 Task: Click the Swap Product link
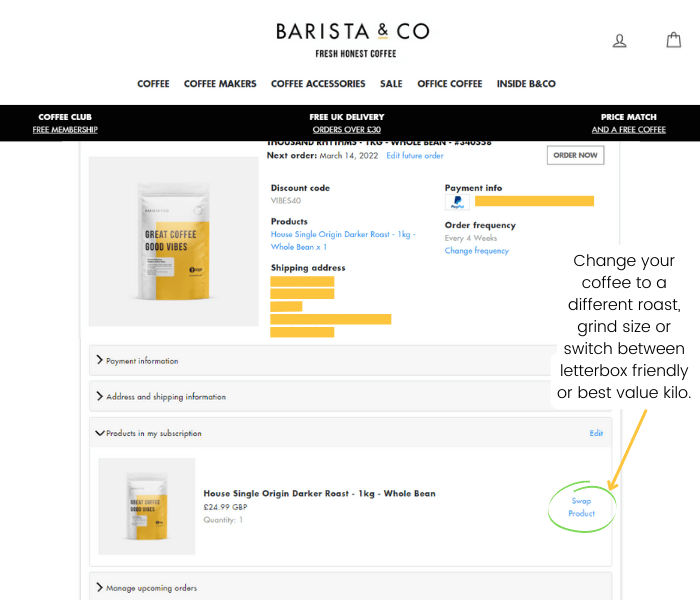click(581, 507)
